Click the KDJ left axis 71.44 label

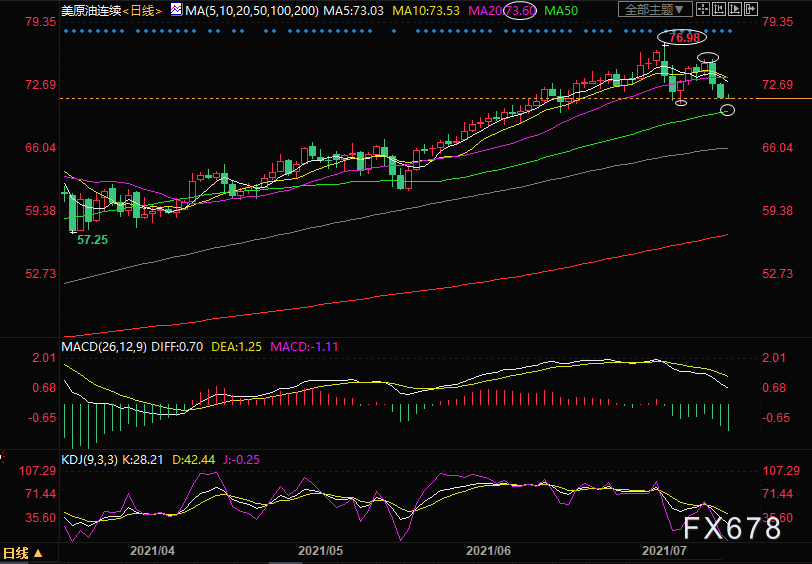point(42,494)
